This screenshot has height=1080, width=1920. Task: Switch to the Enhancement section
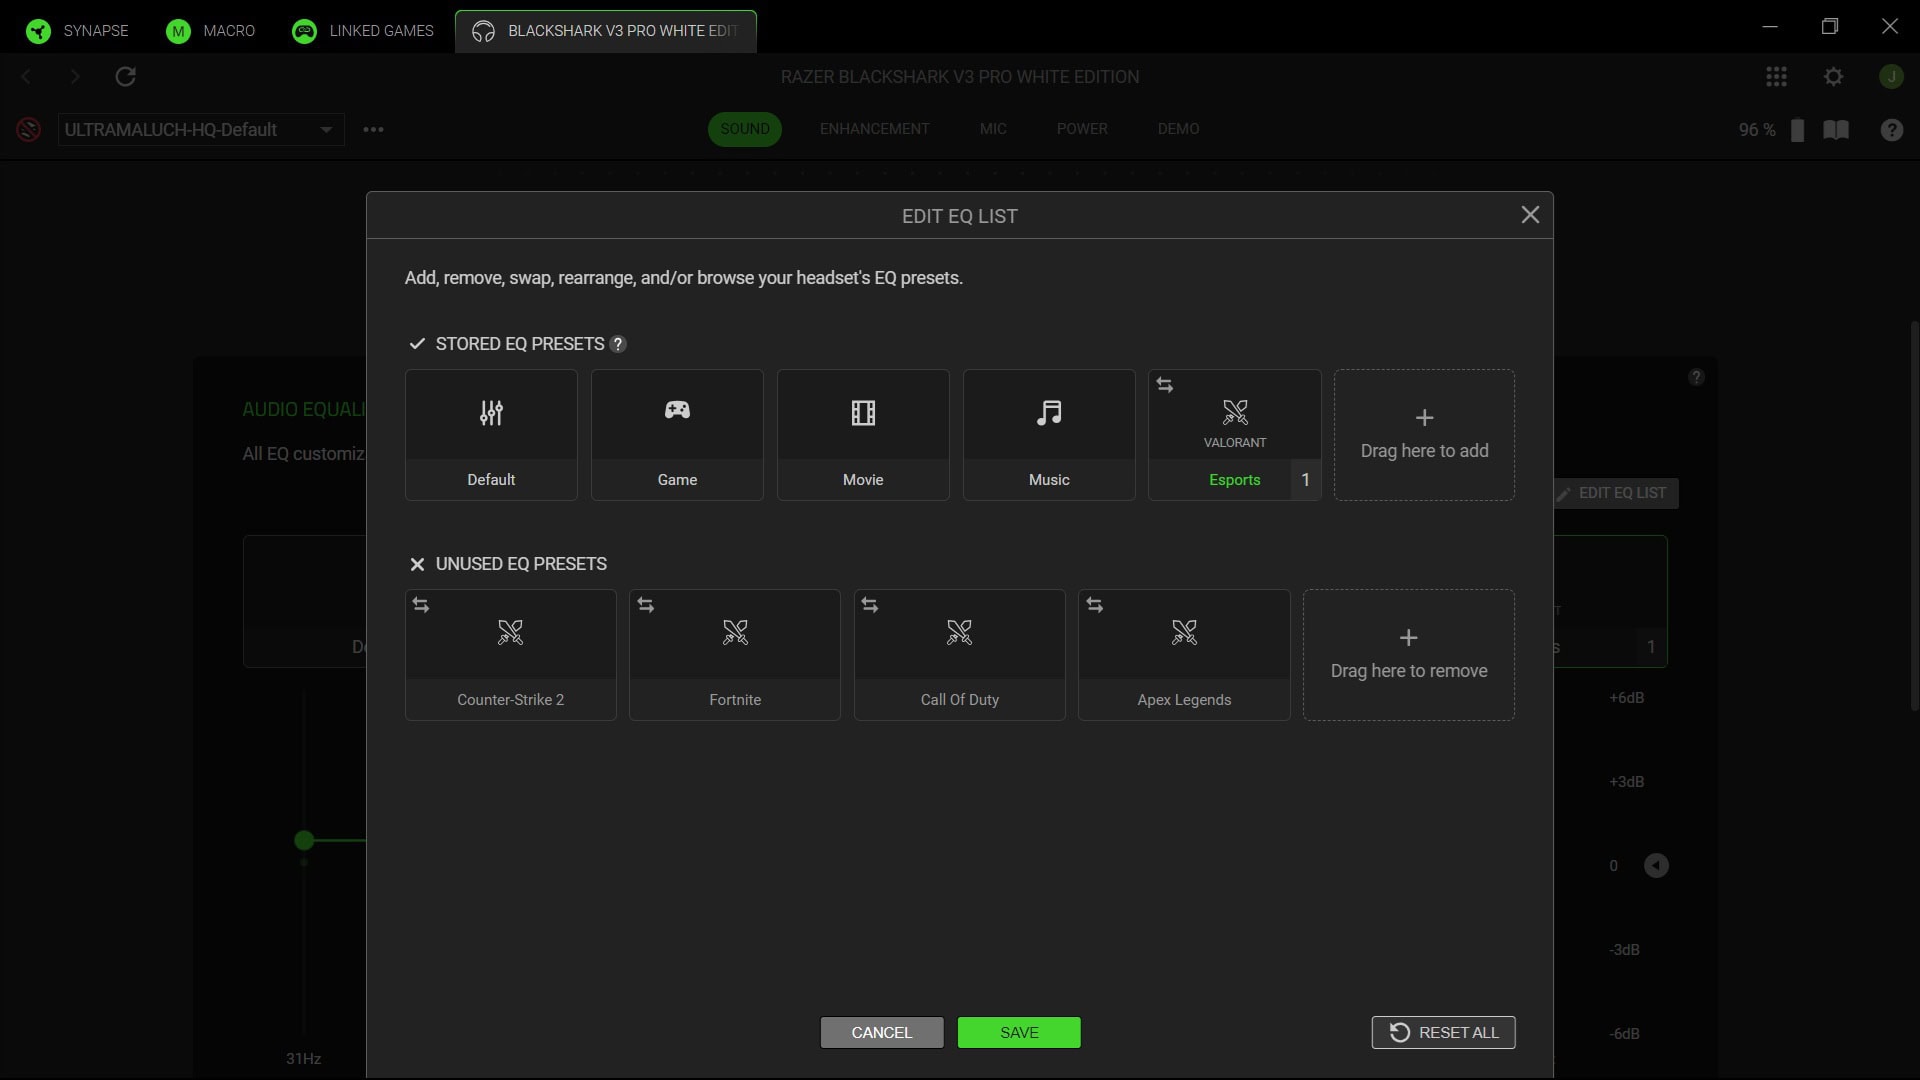(x=874, y=129)
